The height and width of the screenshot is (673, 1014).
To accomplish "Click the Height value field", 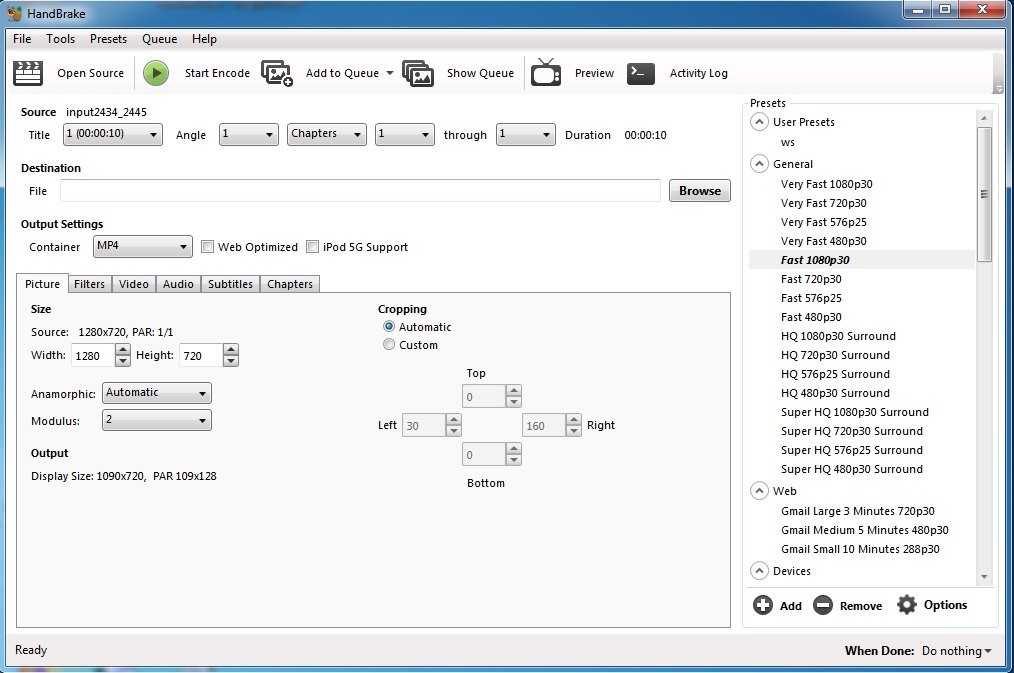I will tap(200, 356).
